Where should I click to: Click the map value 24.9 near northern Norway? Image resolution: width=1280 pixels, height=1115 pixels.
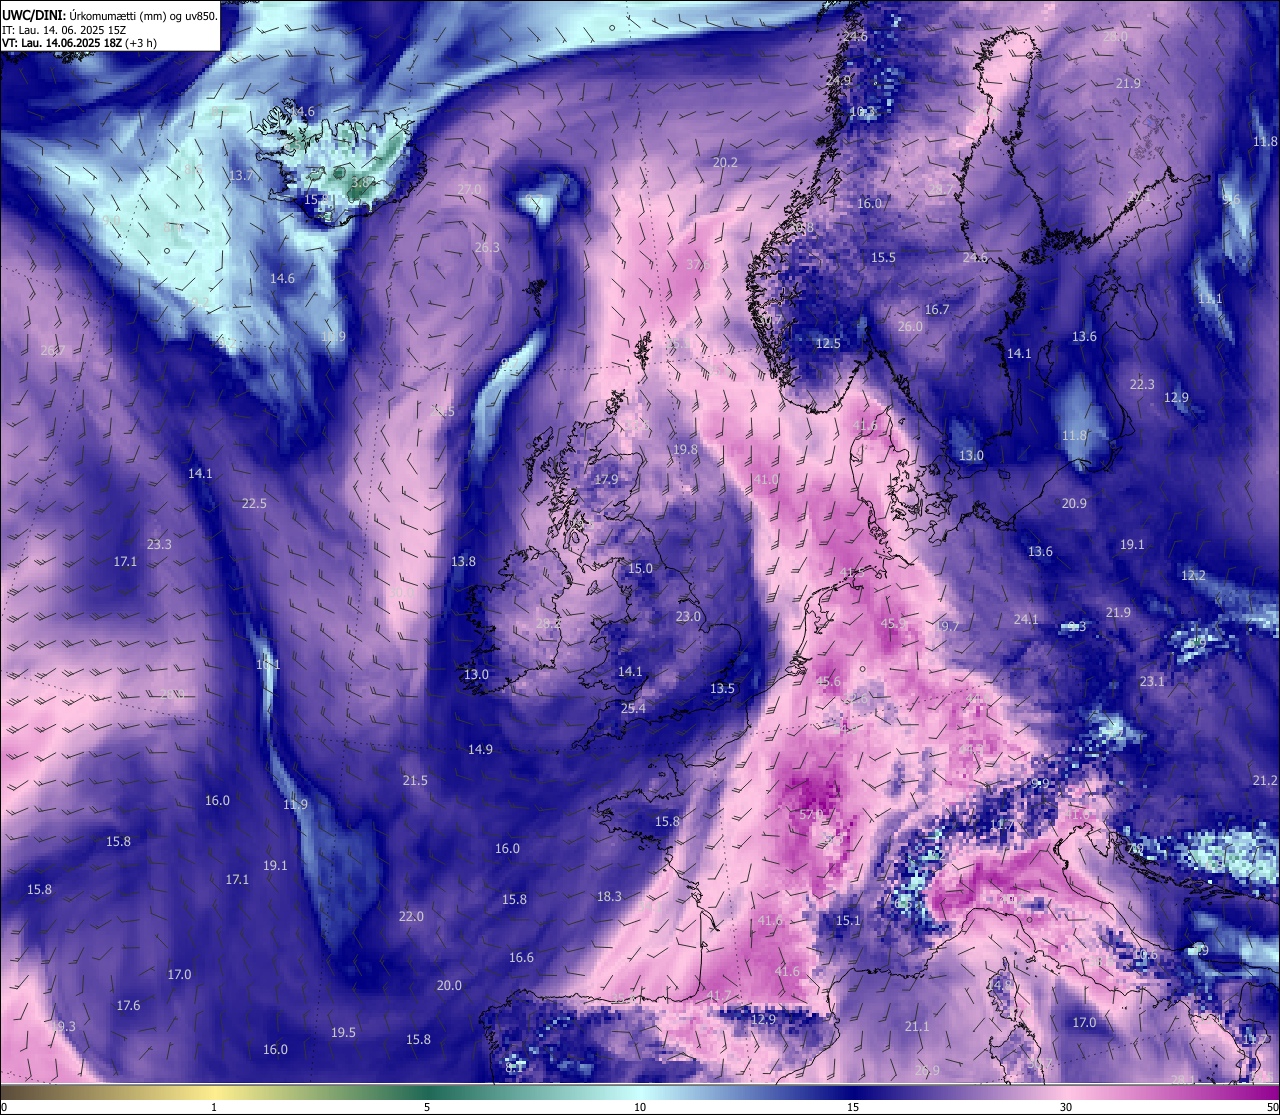(839, 81)
